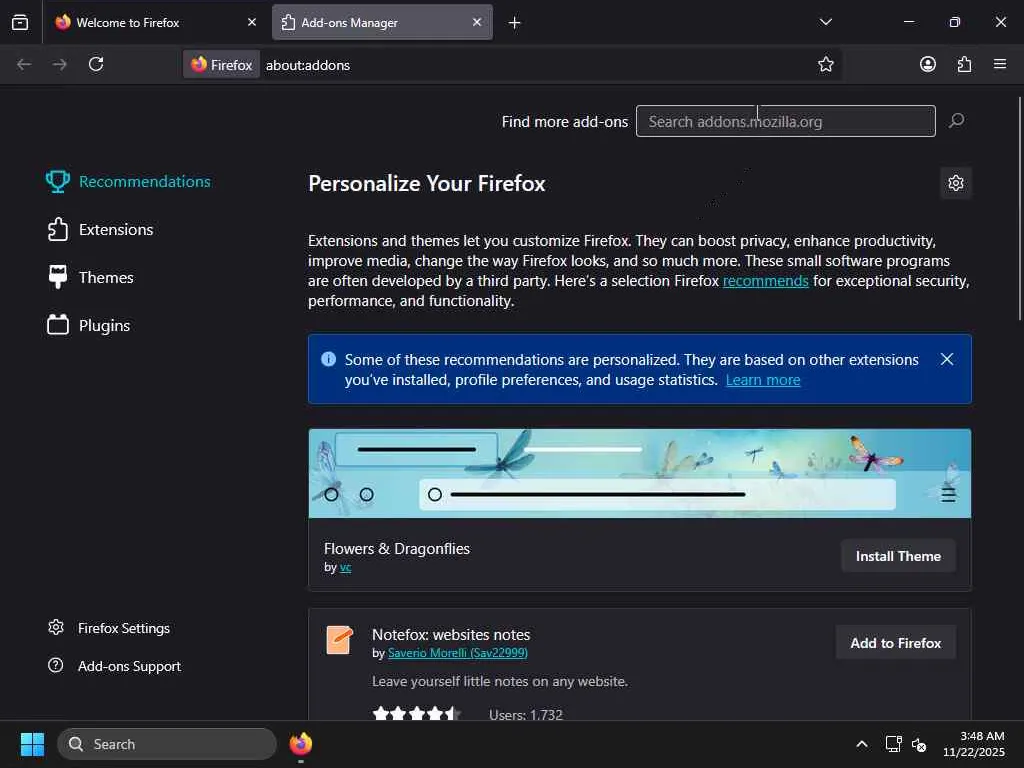Click the addons search magnifier icon
Viewport: 1024px width, 768px height.
[x=956, y=121]
